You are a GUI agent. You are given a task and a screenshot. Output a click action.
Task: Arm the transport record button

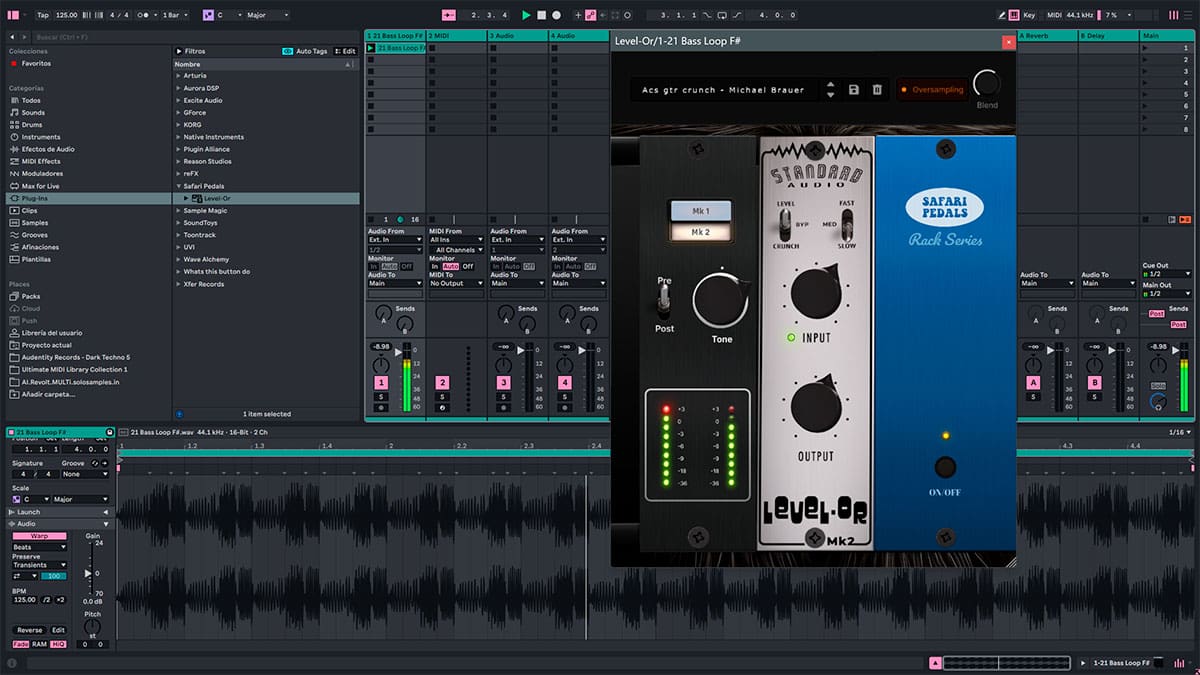[x=556, y=15]
